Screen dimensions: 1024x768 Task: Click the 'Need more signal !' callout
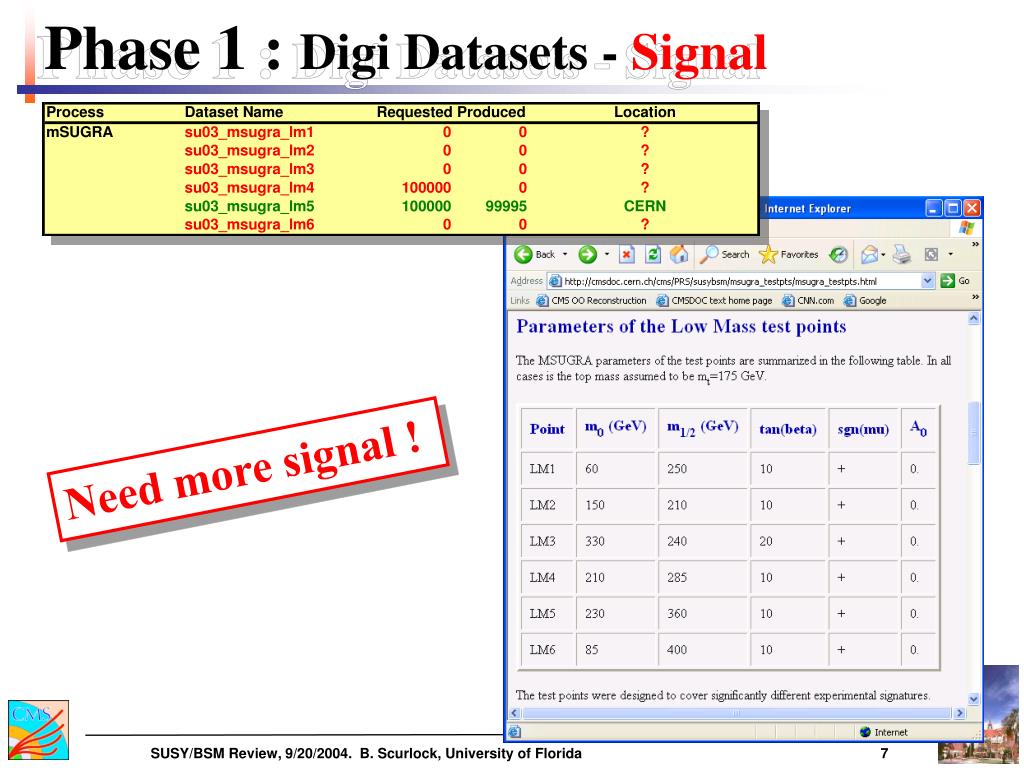coord(248,470)
